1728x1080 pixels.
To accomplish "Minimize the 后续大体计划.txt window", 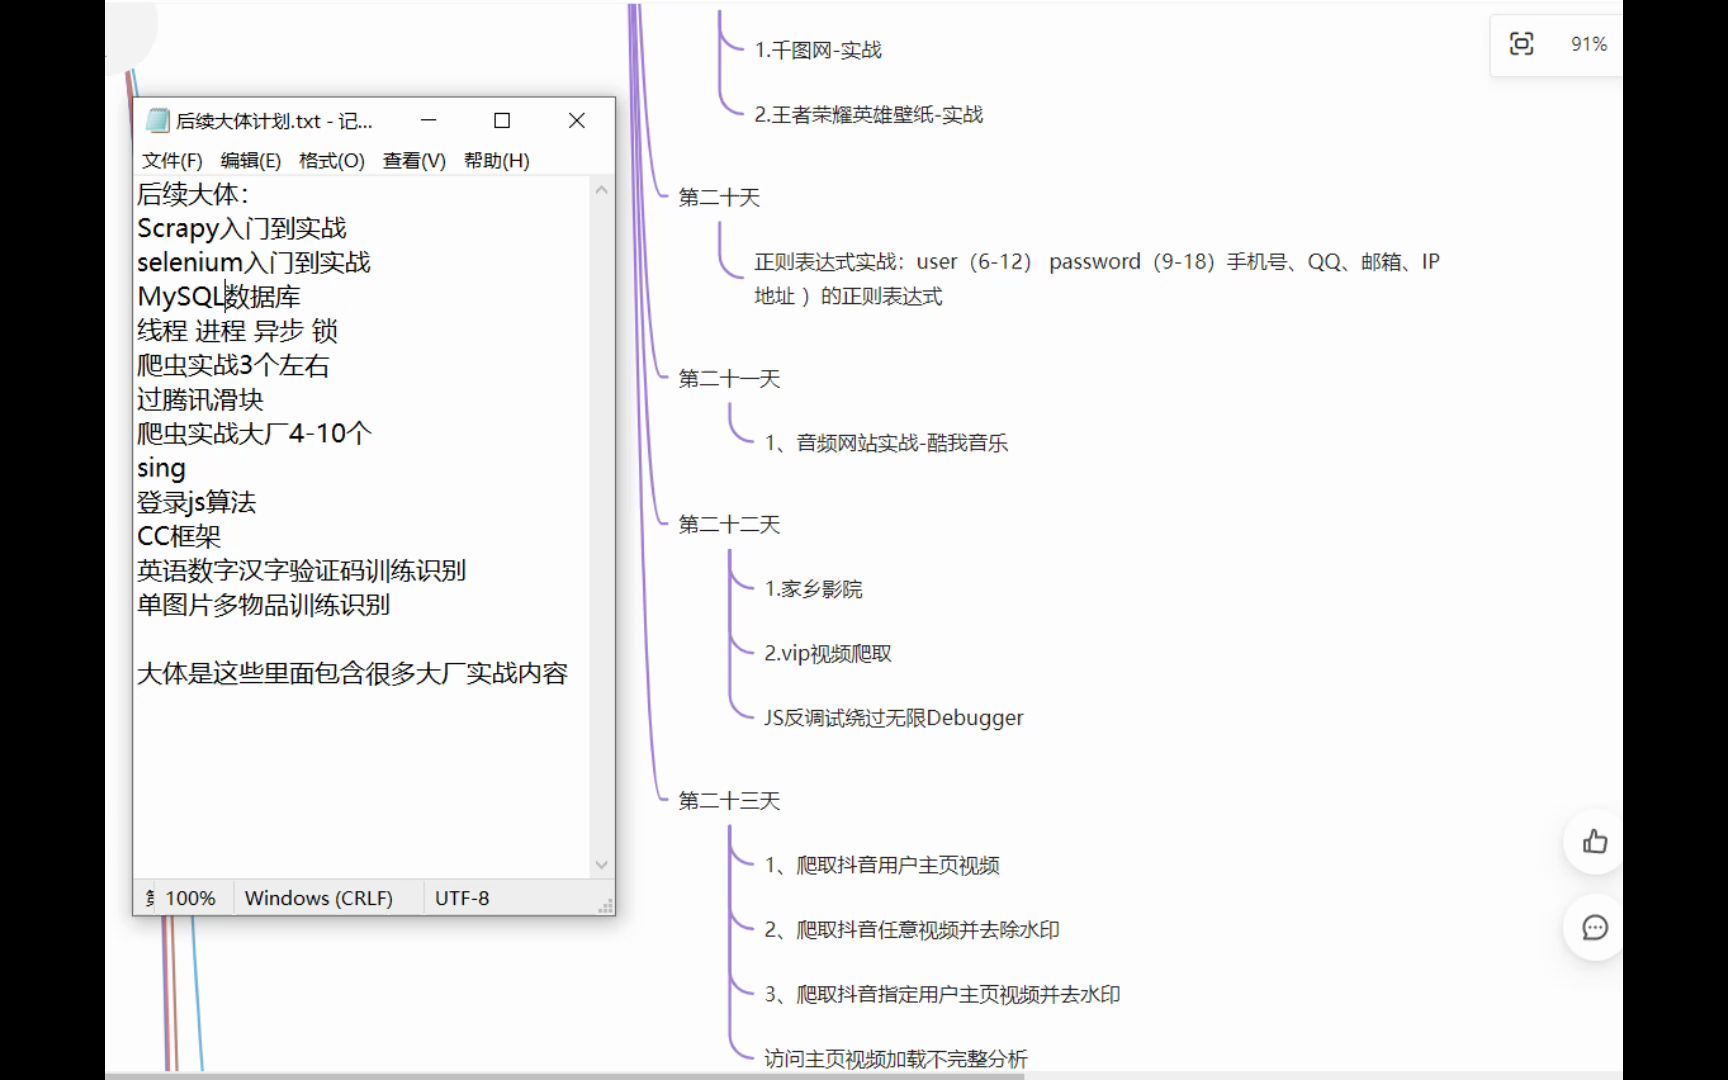I will pyautogui.click(x=428, y=120).
